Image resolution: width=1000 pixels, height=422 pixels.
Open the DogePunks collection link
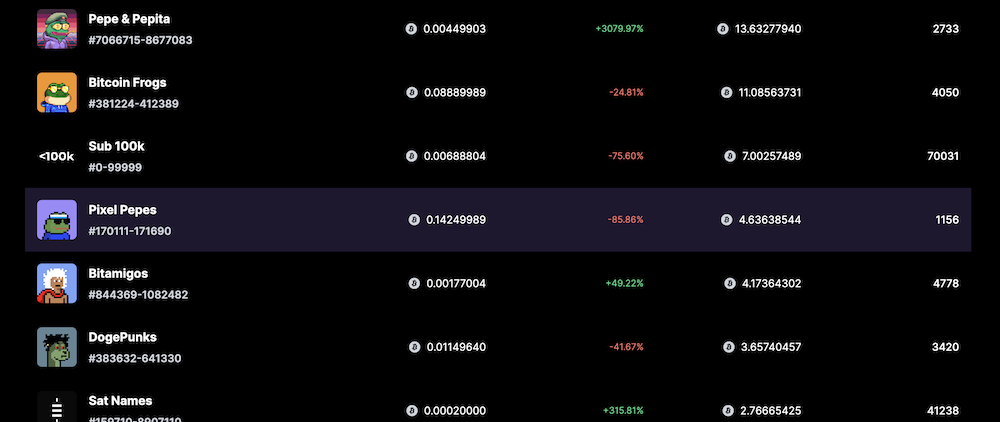(122, 337)
